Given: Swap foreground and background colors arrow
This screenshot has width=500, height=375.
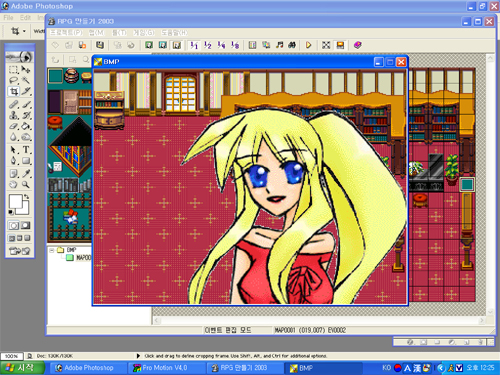Looking at the screenshot, I should (27, 197).
